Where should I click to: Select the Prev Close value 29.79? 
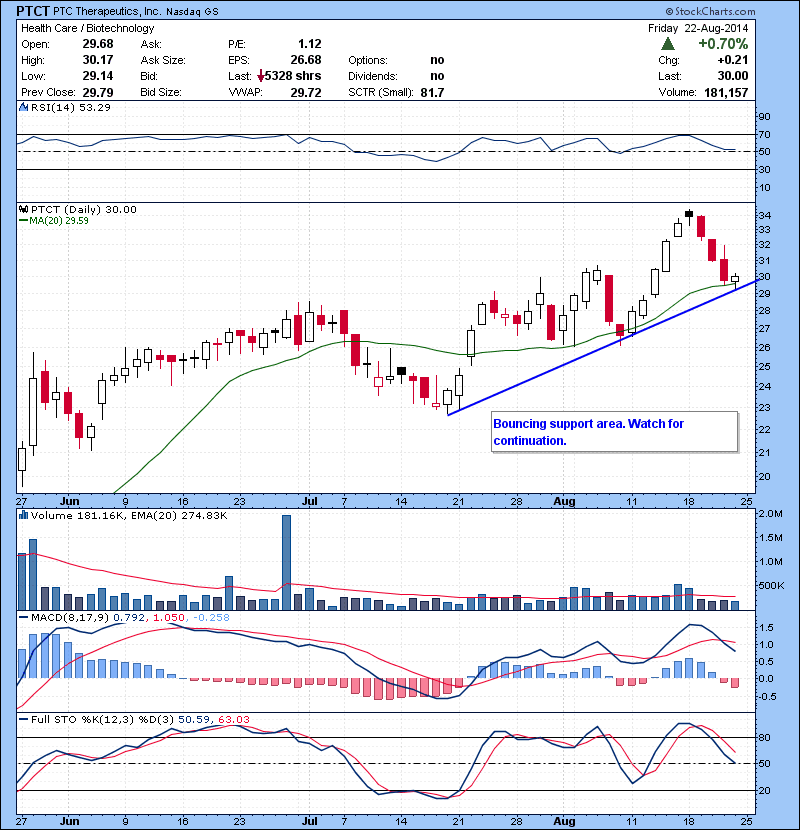coord(98,93)
